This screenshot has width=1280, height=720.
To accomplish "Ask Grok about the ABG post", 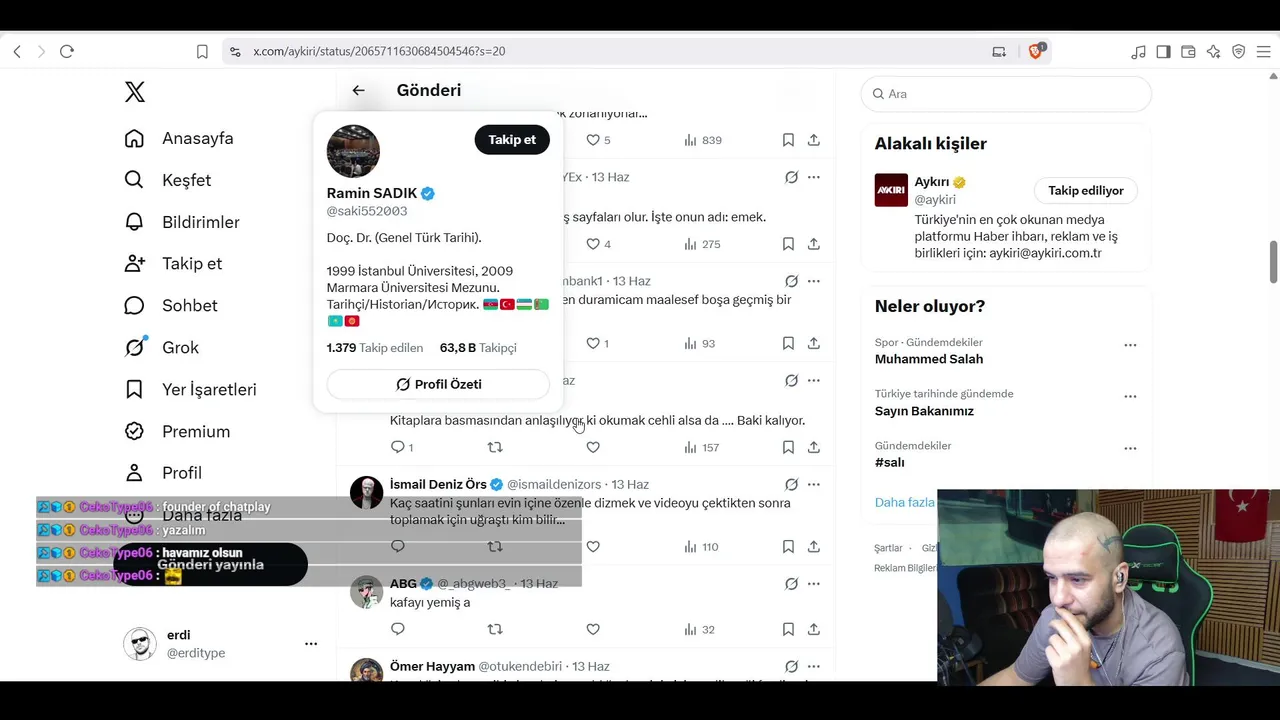I will click(x=791, y=584).
